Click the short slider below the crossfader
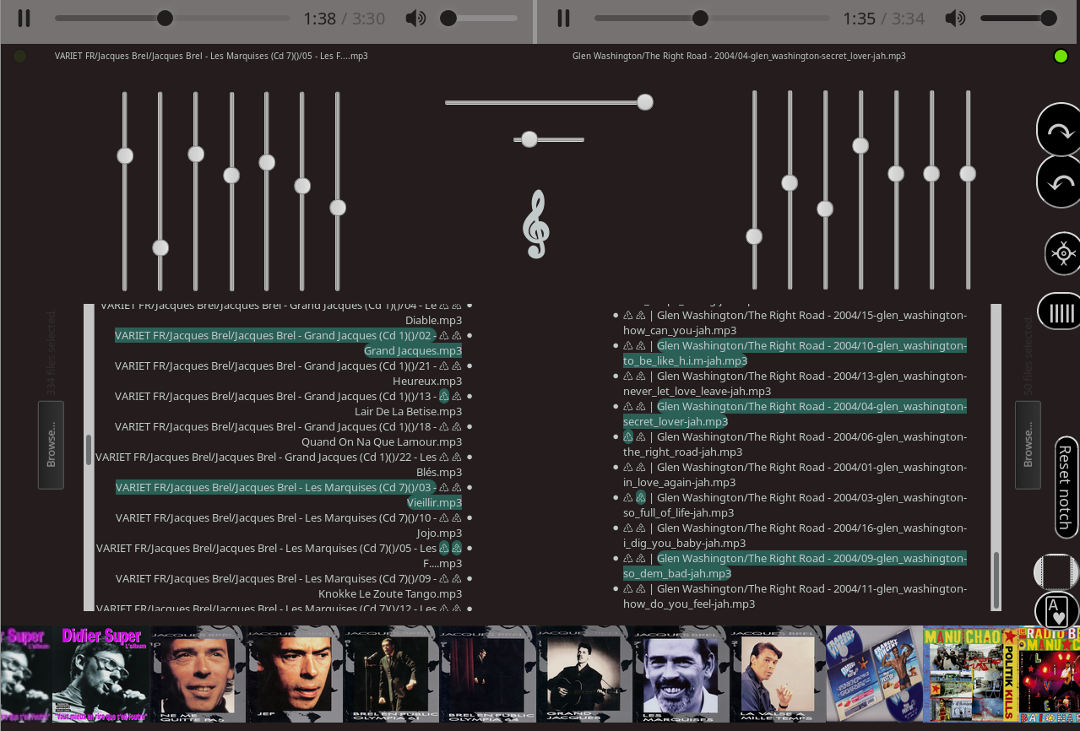Image resolution: width=1080 pixels, height=731 pixels. click(x=549, y=140)
